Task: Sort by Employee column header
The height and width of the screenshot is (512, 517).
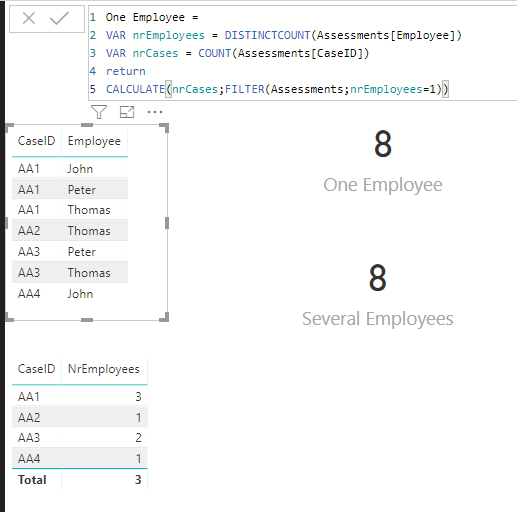Action: tap(94, 141)
